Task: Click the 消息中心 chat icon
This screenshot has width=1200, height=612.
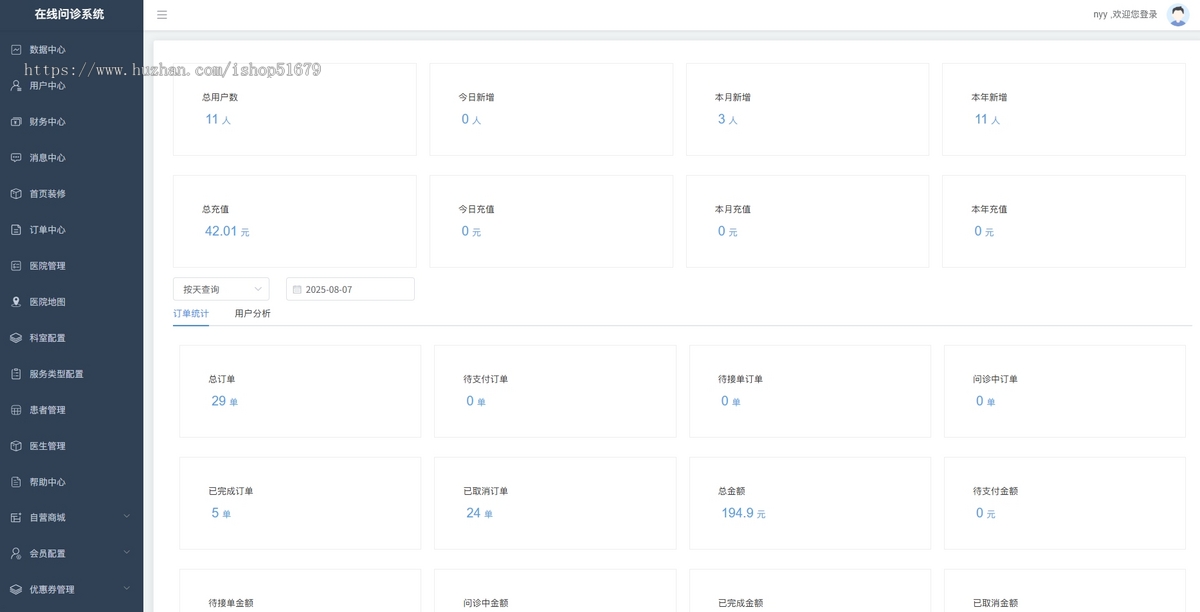Action: click(16, 157)
